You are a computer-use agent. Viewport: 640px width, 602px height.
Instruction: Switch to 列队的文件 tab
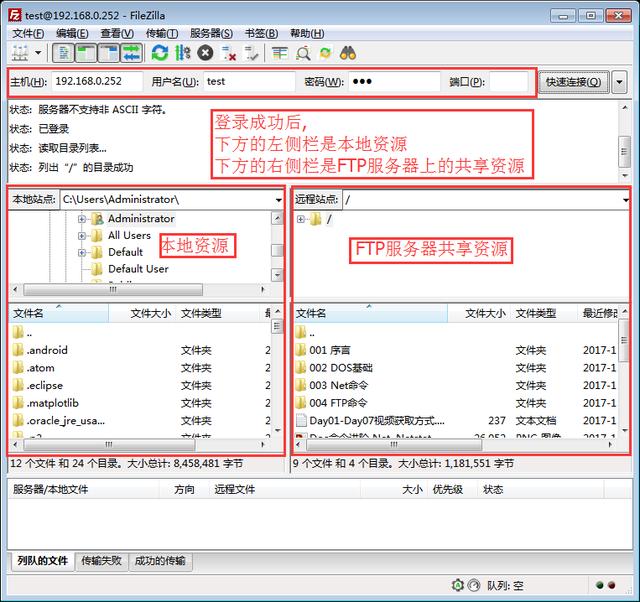pos(42,561)
